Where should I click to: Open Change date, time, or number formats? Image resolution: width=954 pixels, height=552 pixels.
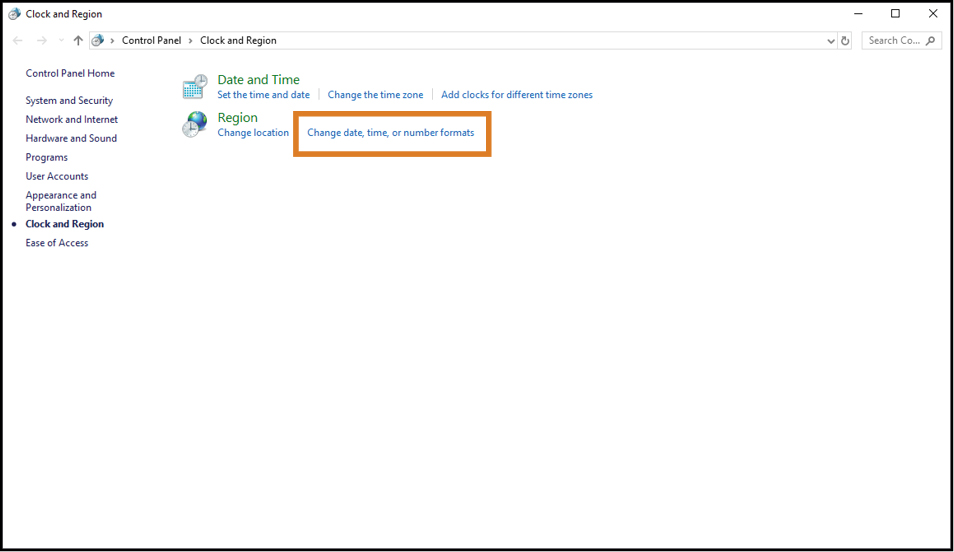391,133
